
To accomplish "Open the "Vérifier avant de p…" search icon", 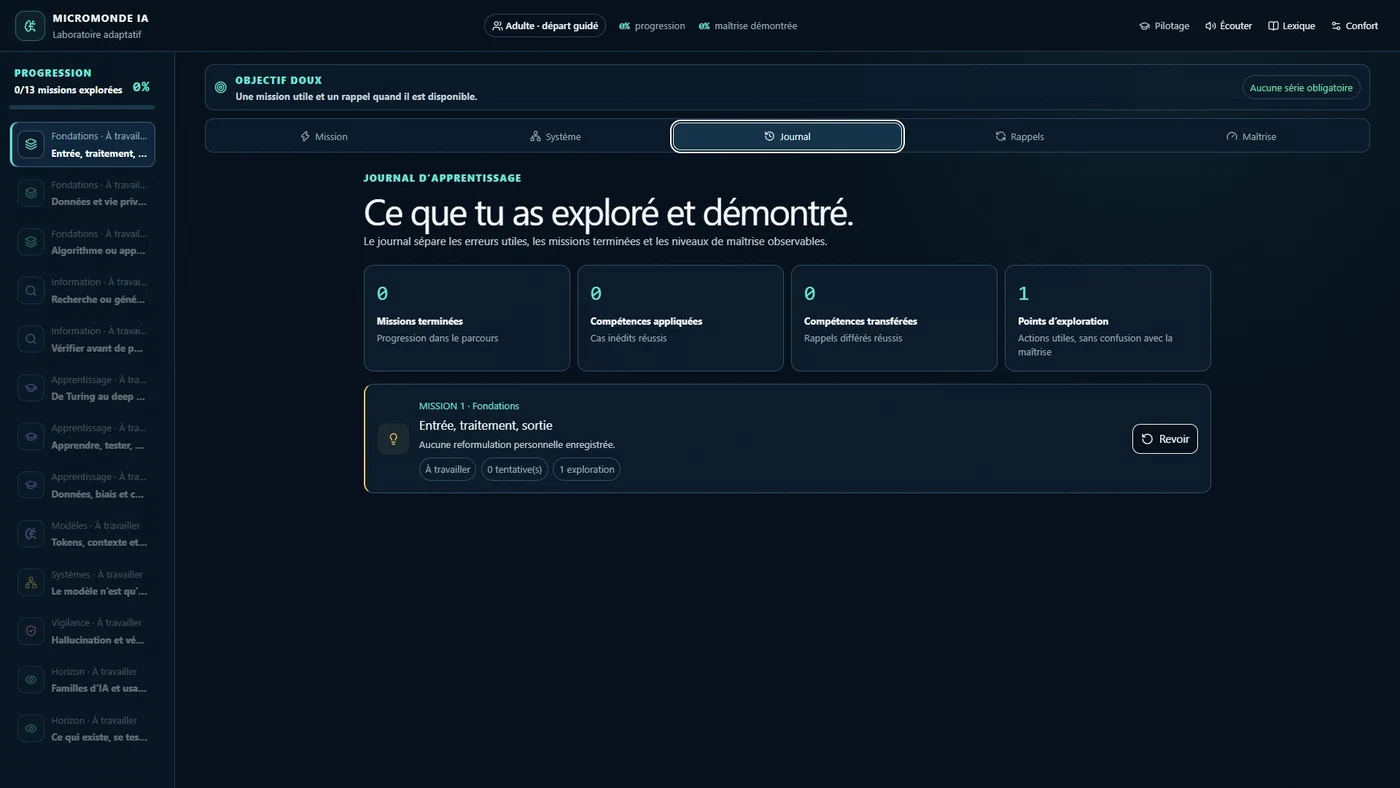I will click(x=31, y=339).
